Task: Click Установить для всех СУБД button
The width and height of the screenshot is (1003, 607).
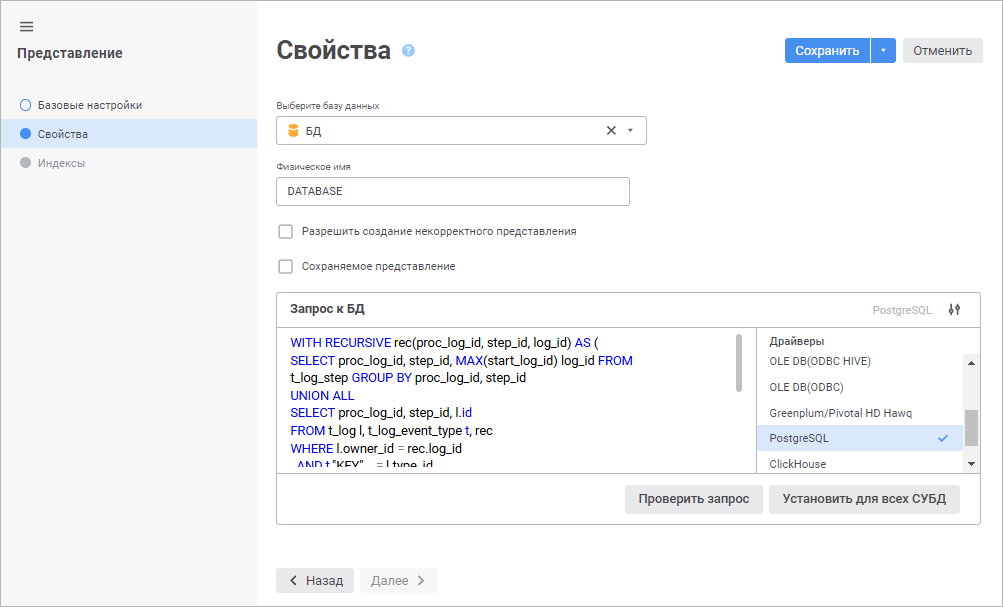Action: tap(863, 499)
